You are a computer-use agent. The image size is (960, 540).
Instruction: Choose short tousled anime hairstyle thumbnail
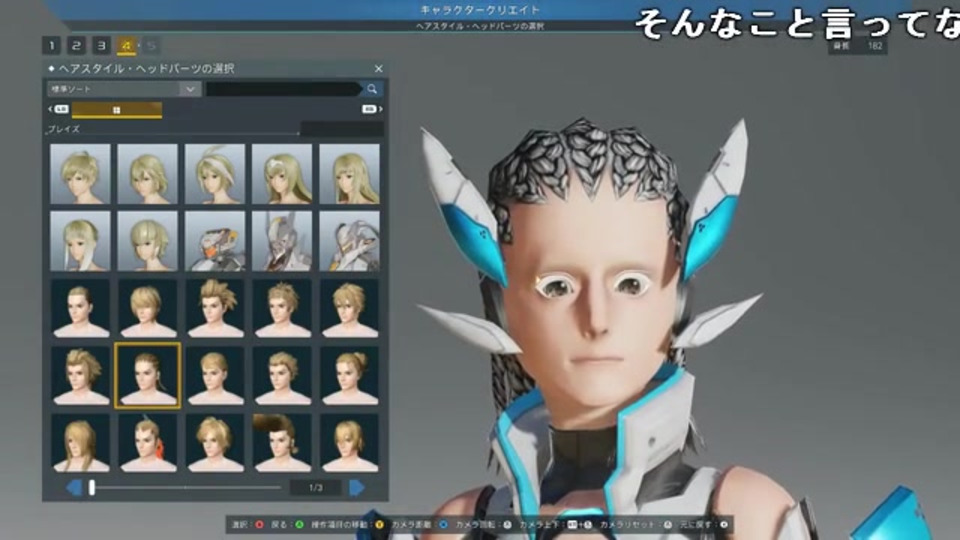(80, 174)
